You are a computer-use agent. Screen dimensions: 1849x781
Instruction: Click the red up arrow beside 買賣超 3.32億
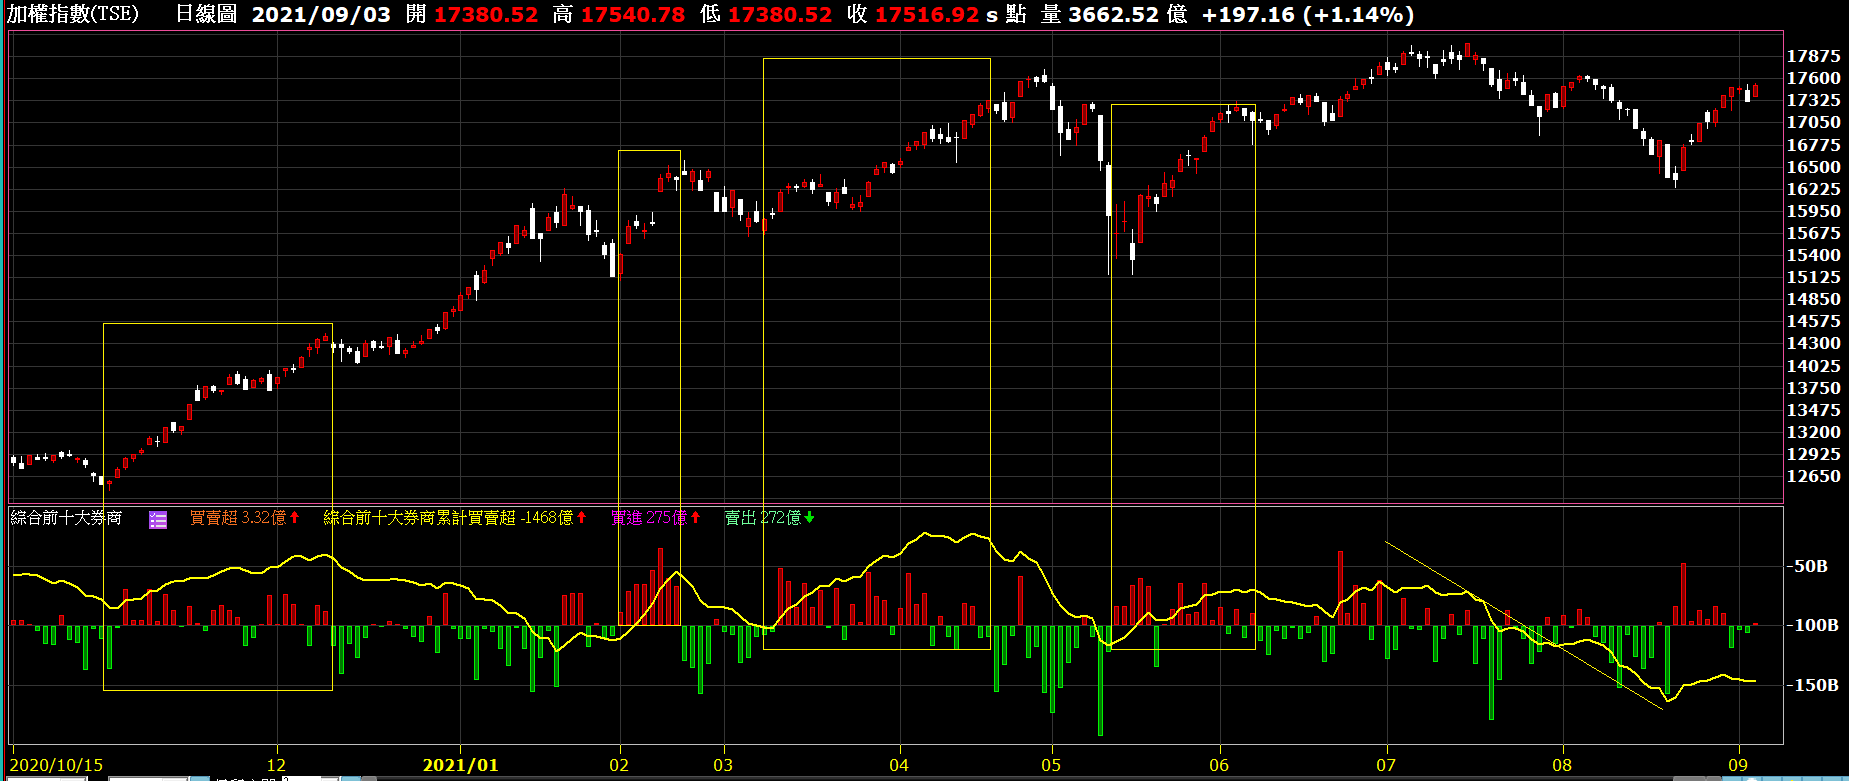pos(295,518)
